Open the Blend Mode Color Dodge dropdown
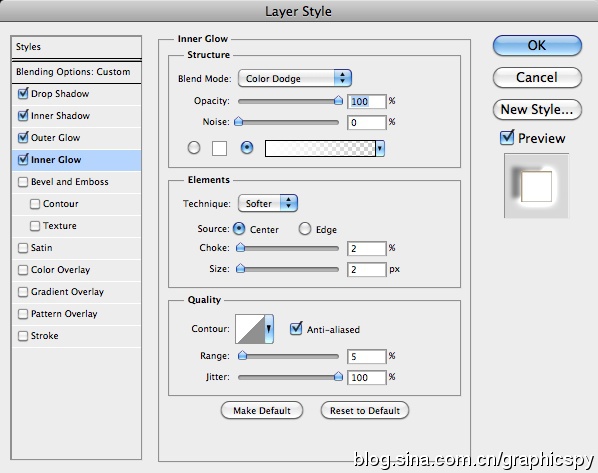The height and width of the screenshot is (473, 598). pos(295,78)
